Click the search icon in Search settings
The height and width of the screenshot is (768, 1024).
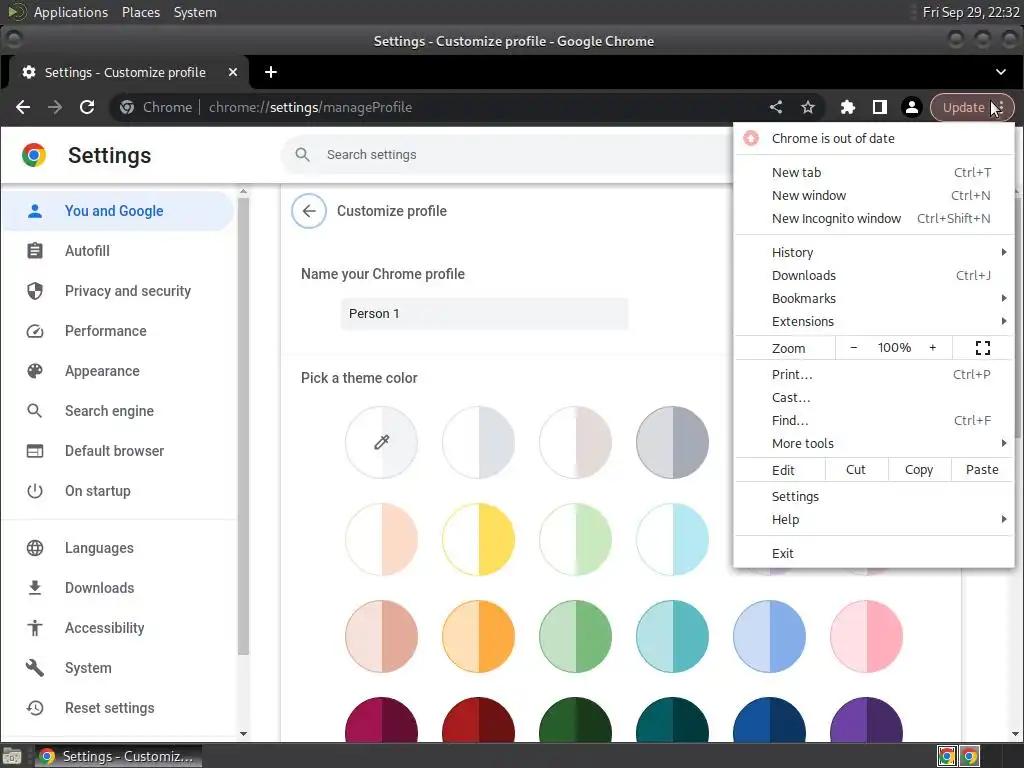click(302, 155)
